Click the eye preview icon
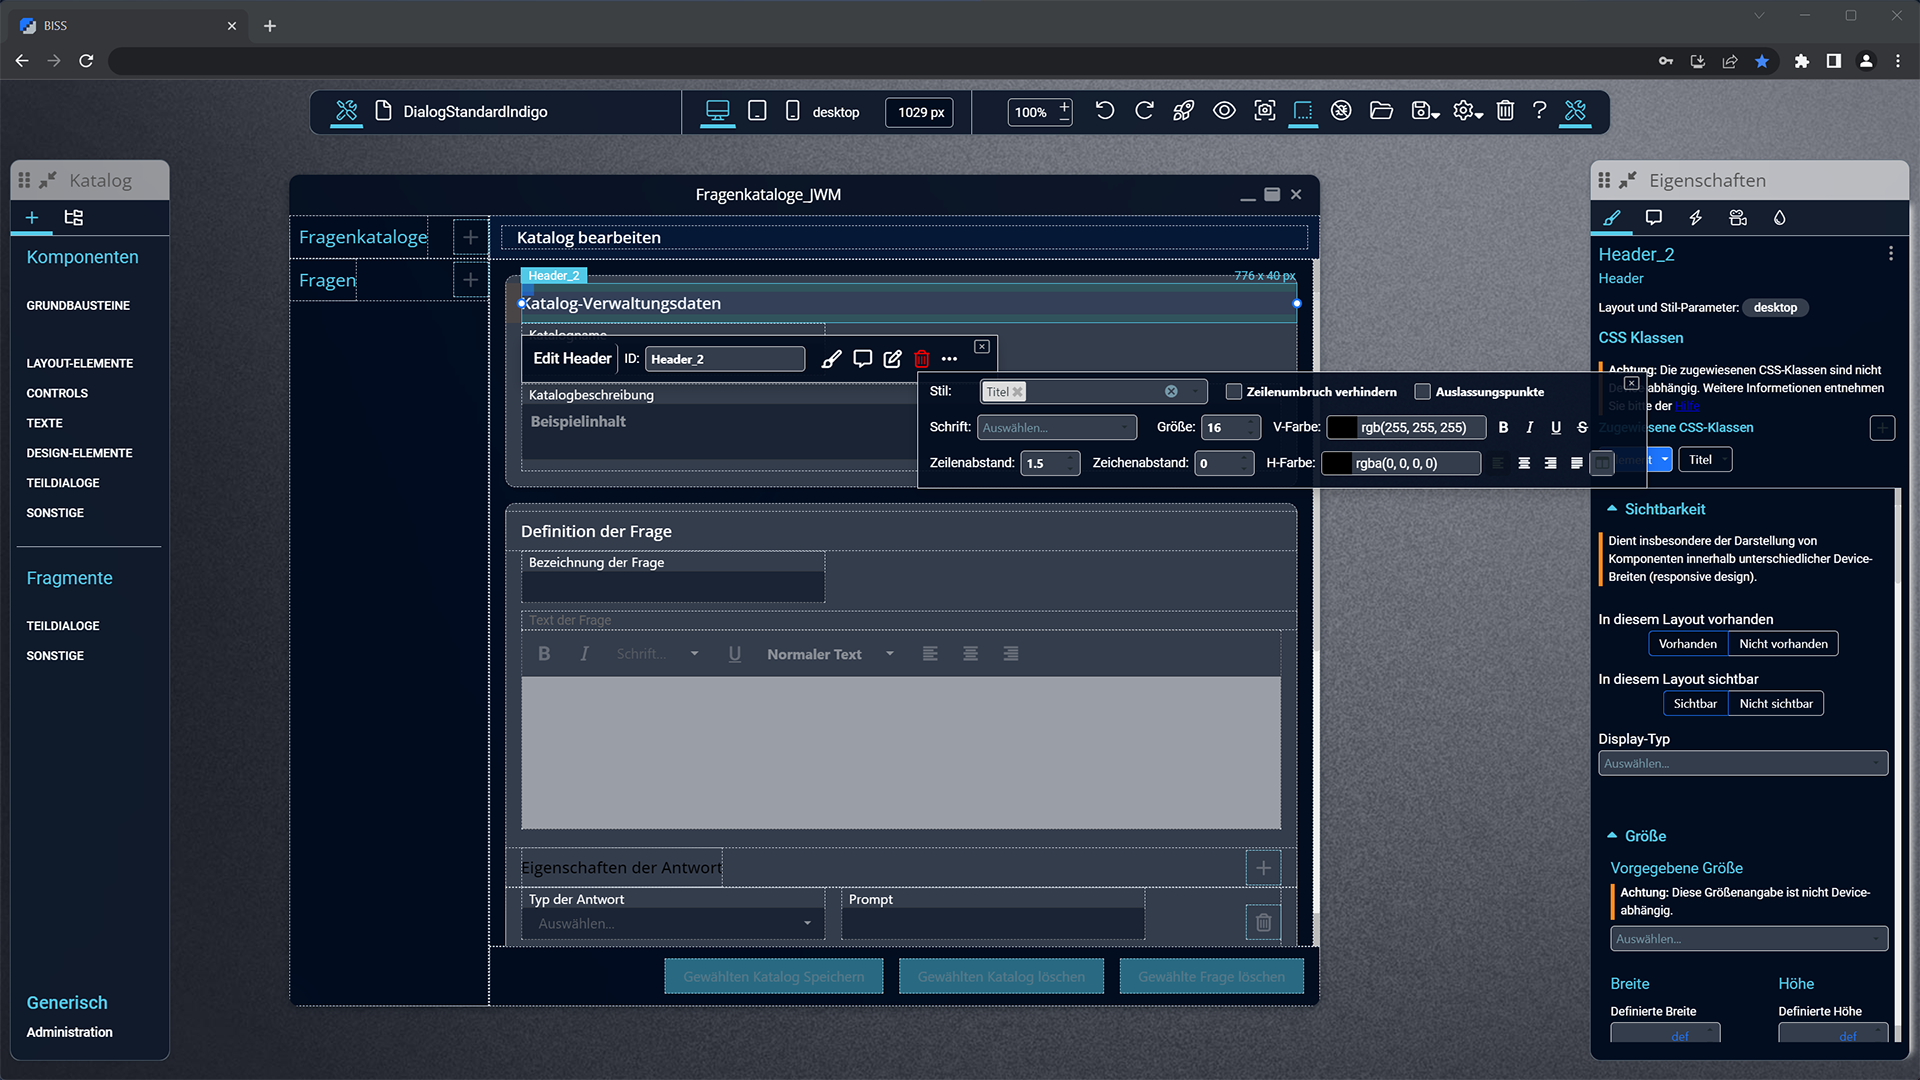This screenshot has height=1080, width=1920. coord(1224,111)
